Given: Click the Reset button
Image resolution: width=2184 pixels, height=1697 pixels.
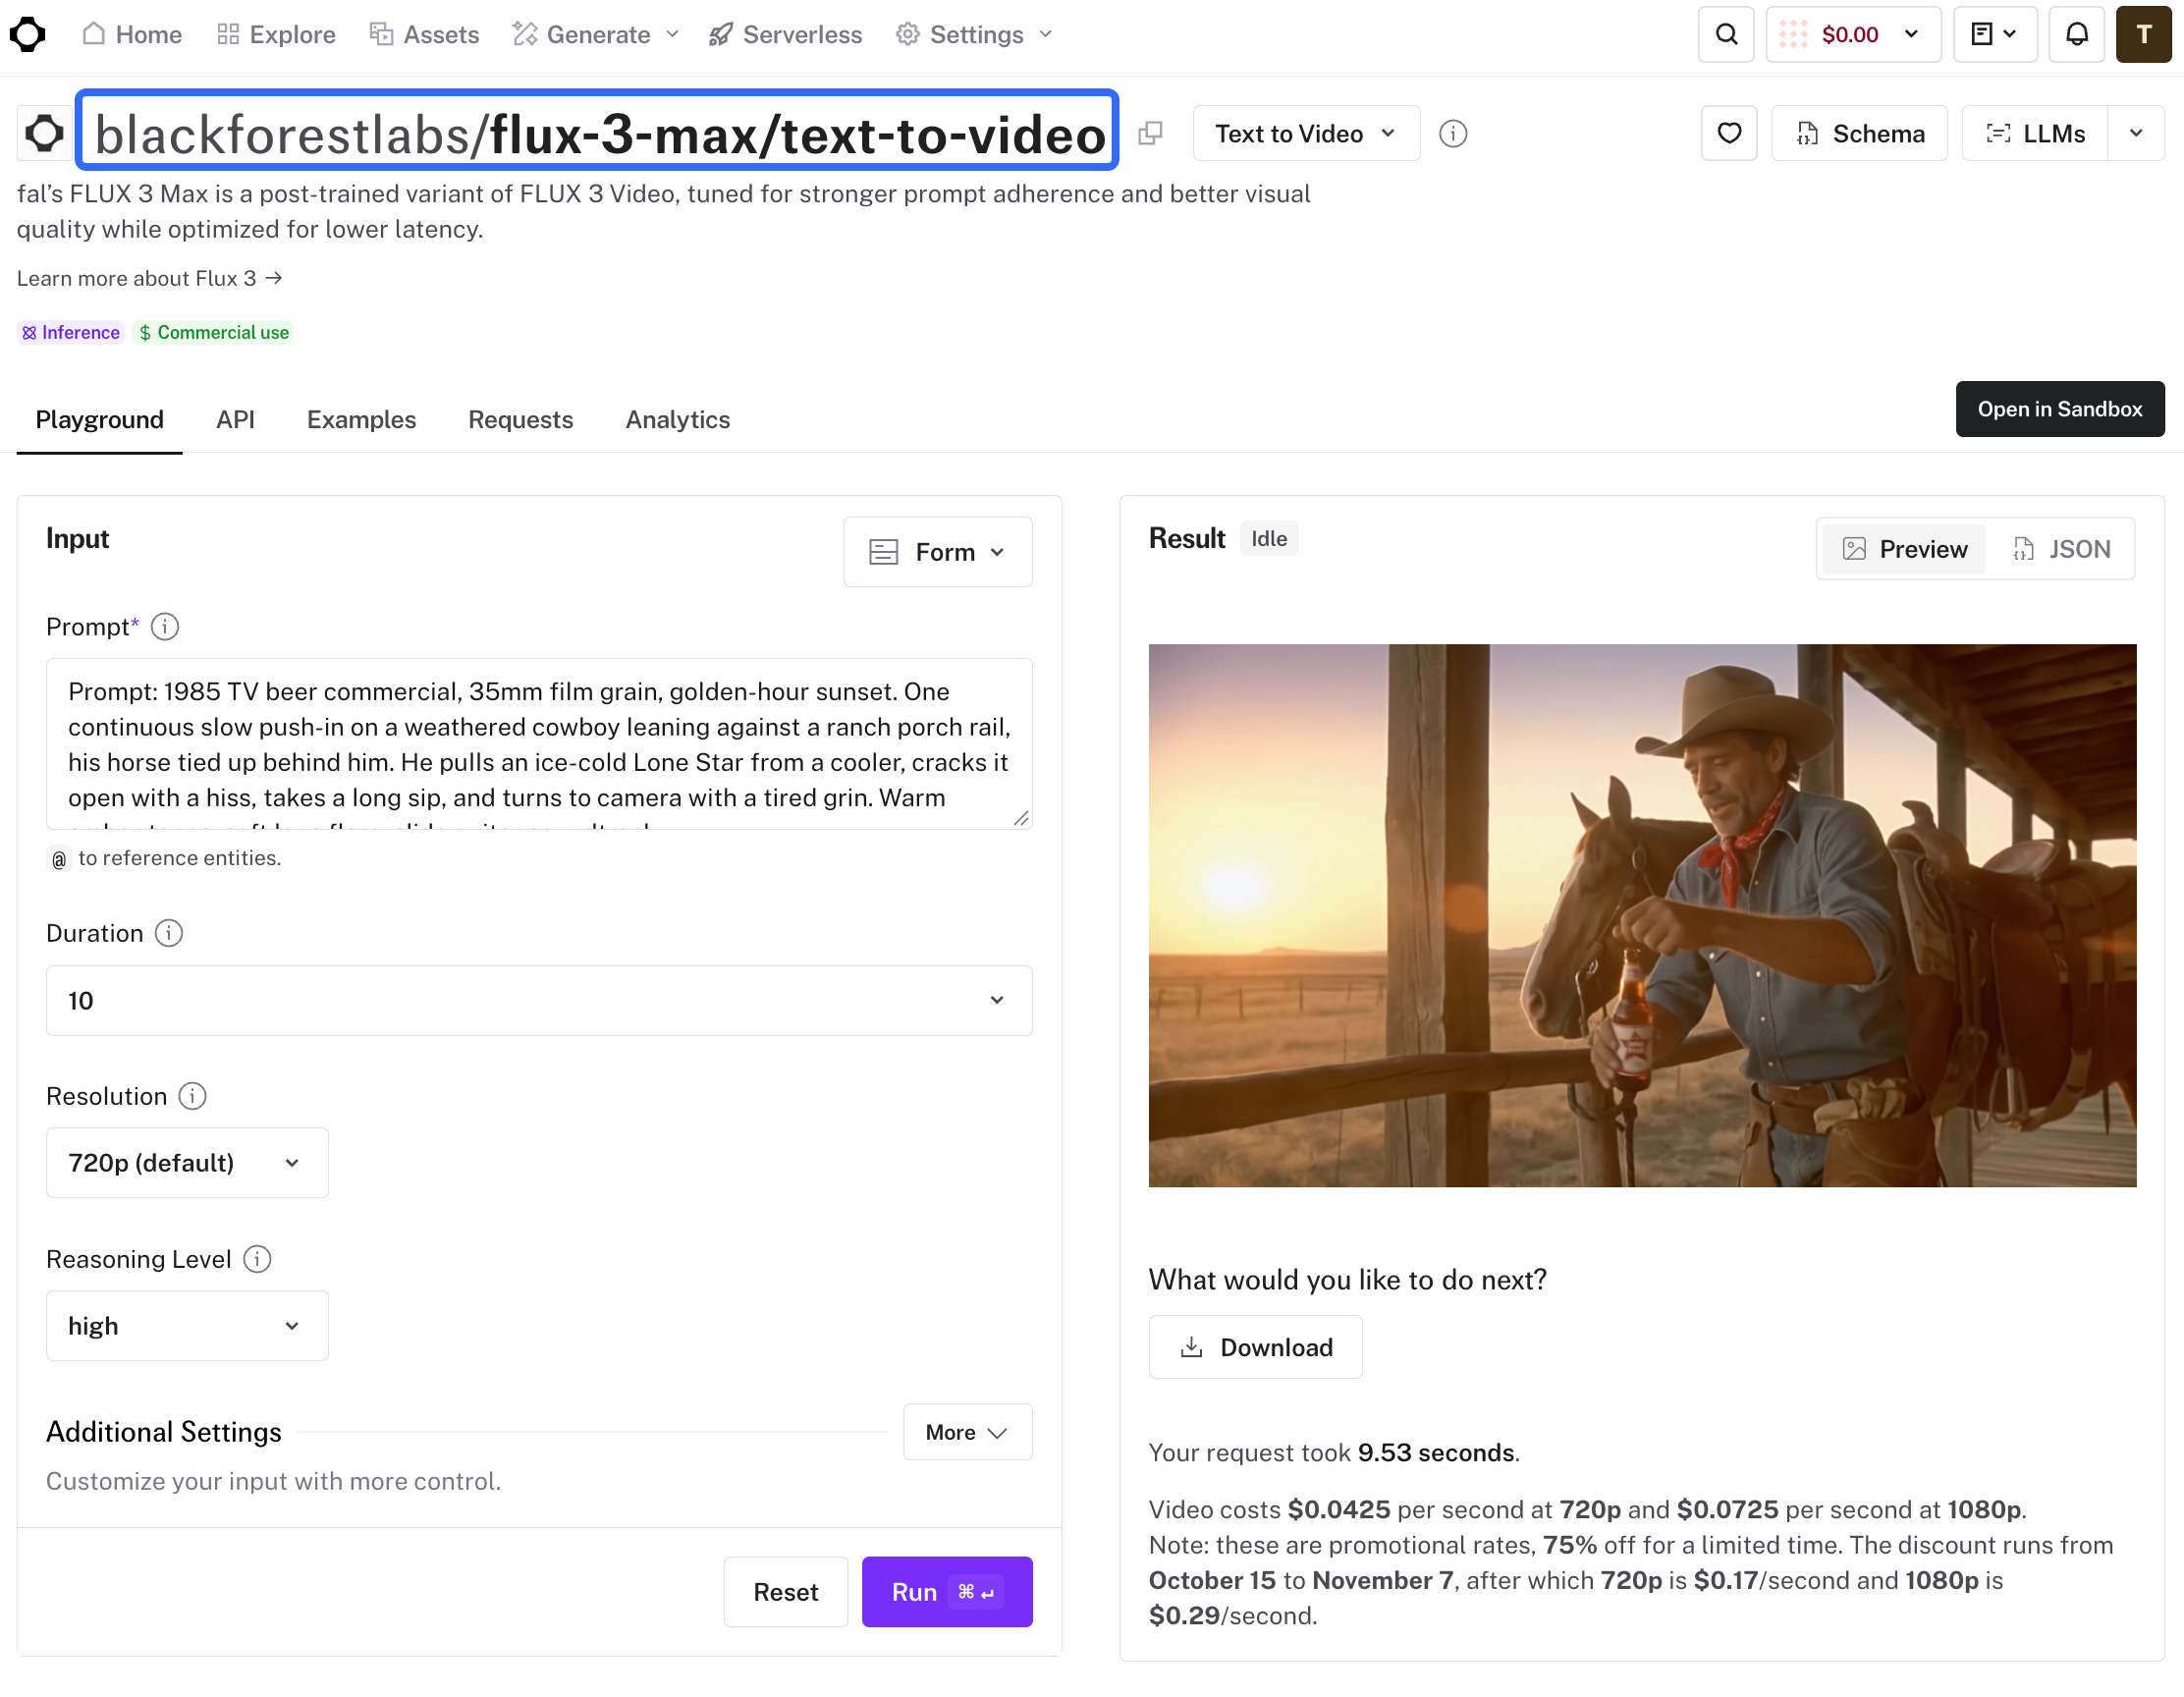Looking at the screenshot, I should pyautogui.click(x=785, y=1592).
